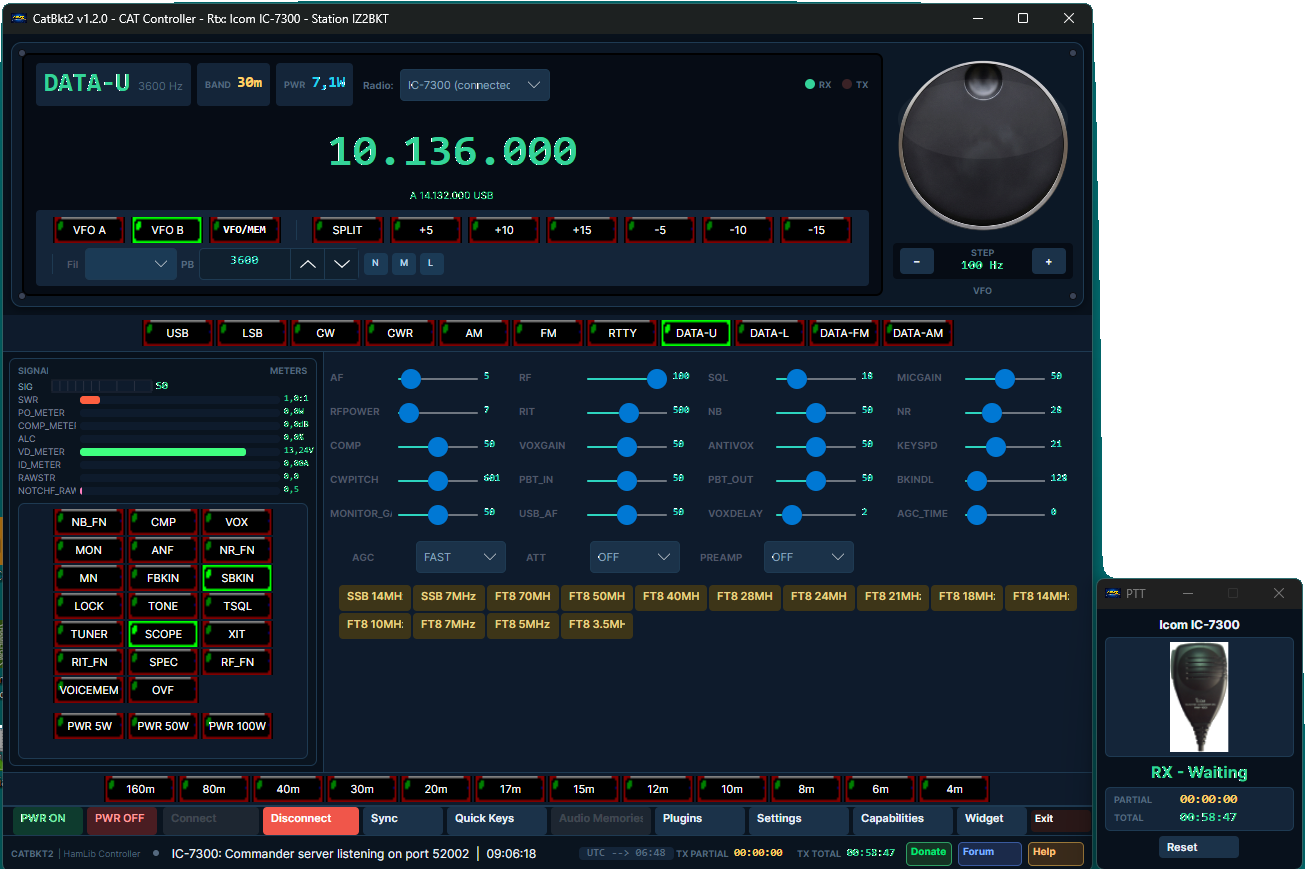
Task: Open Plugins
Action: tap(700, 821)
